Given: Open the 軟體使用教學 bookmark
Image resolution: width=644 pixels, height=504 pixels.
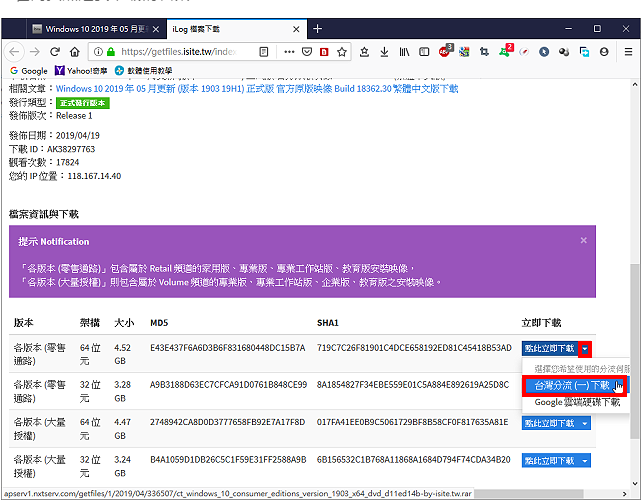Looking at the screenshot, I should (143, 71).
